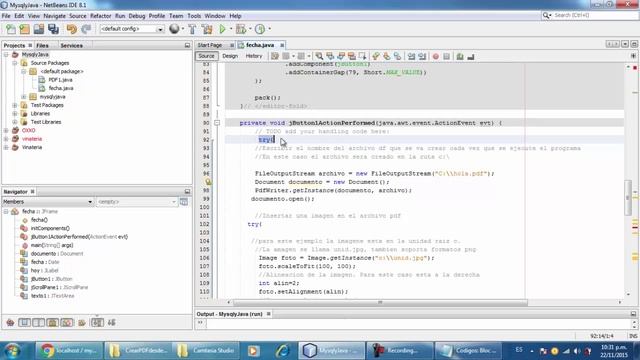The width and height of the screenshot is (640, 360).
Task: Expand the OXXO project node
Action: coord(6,130)
